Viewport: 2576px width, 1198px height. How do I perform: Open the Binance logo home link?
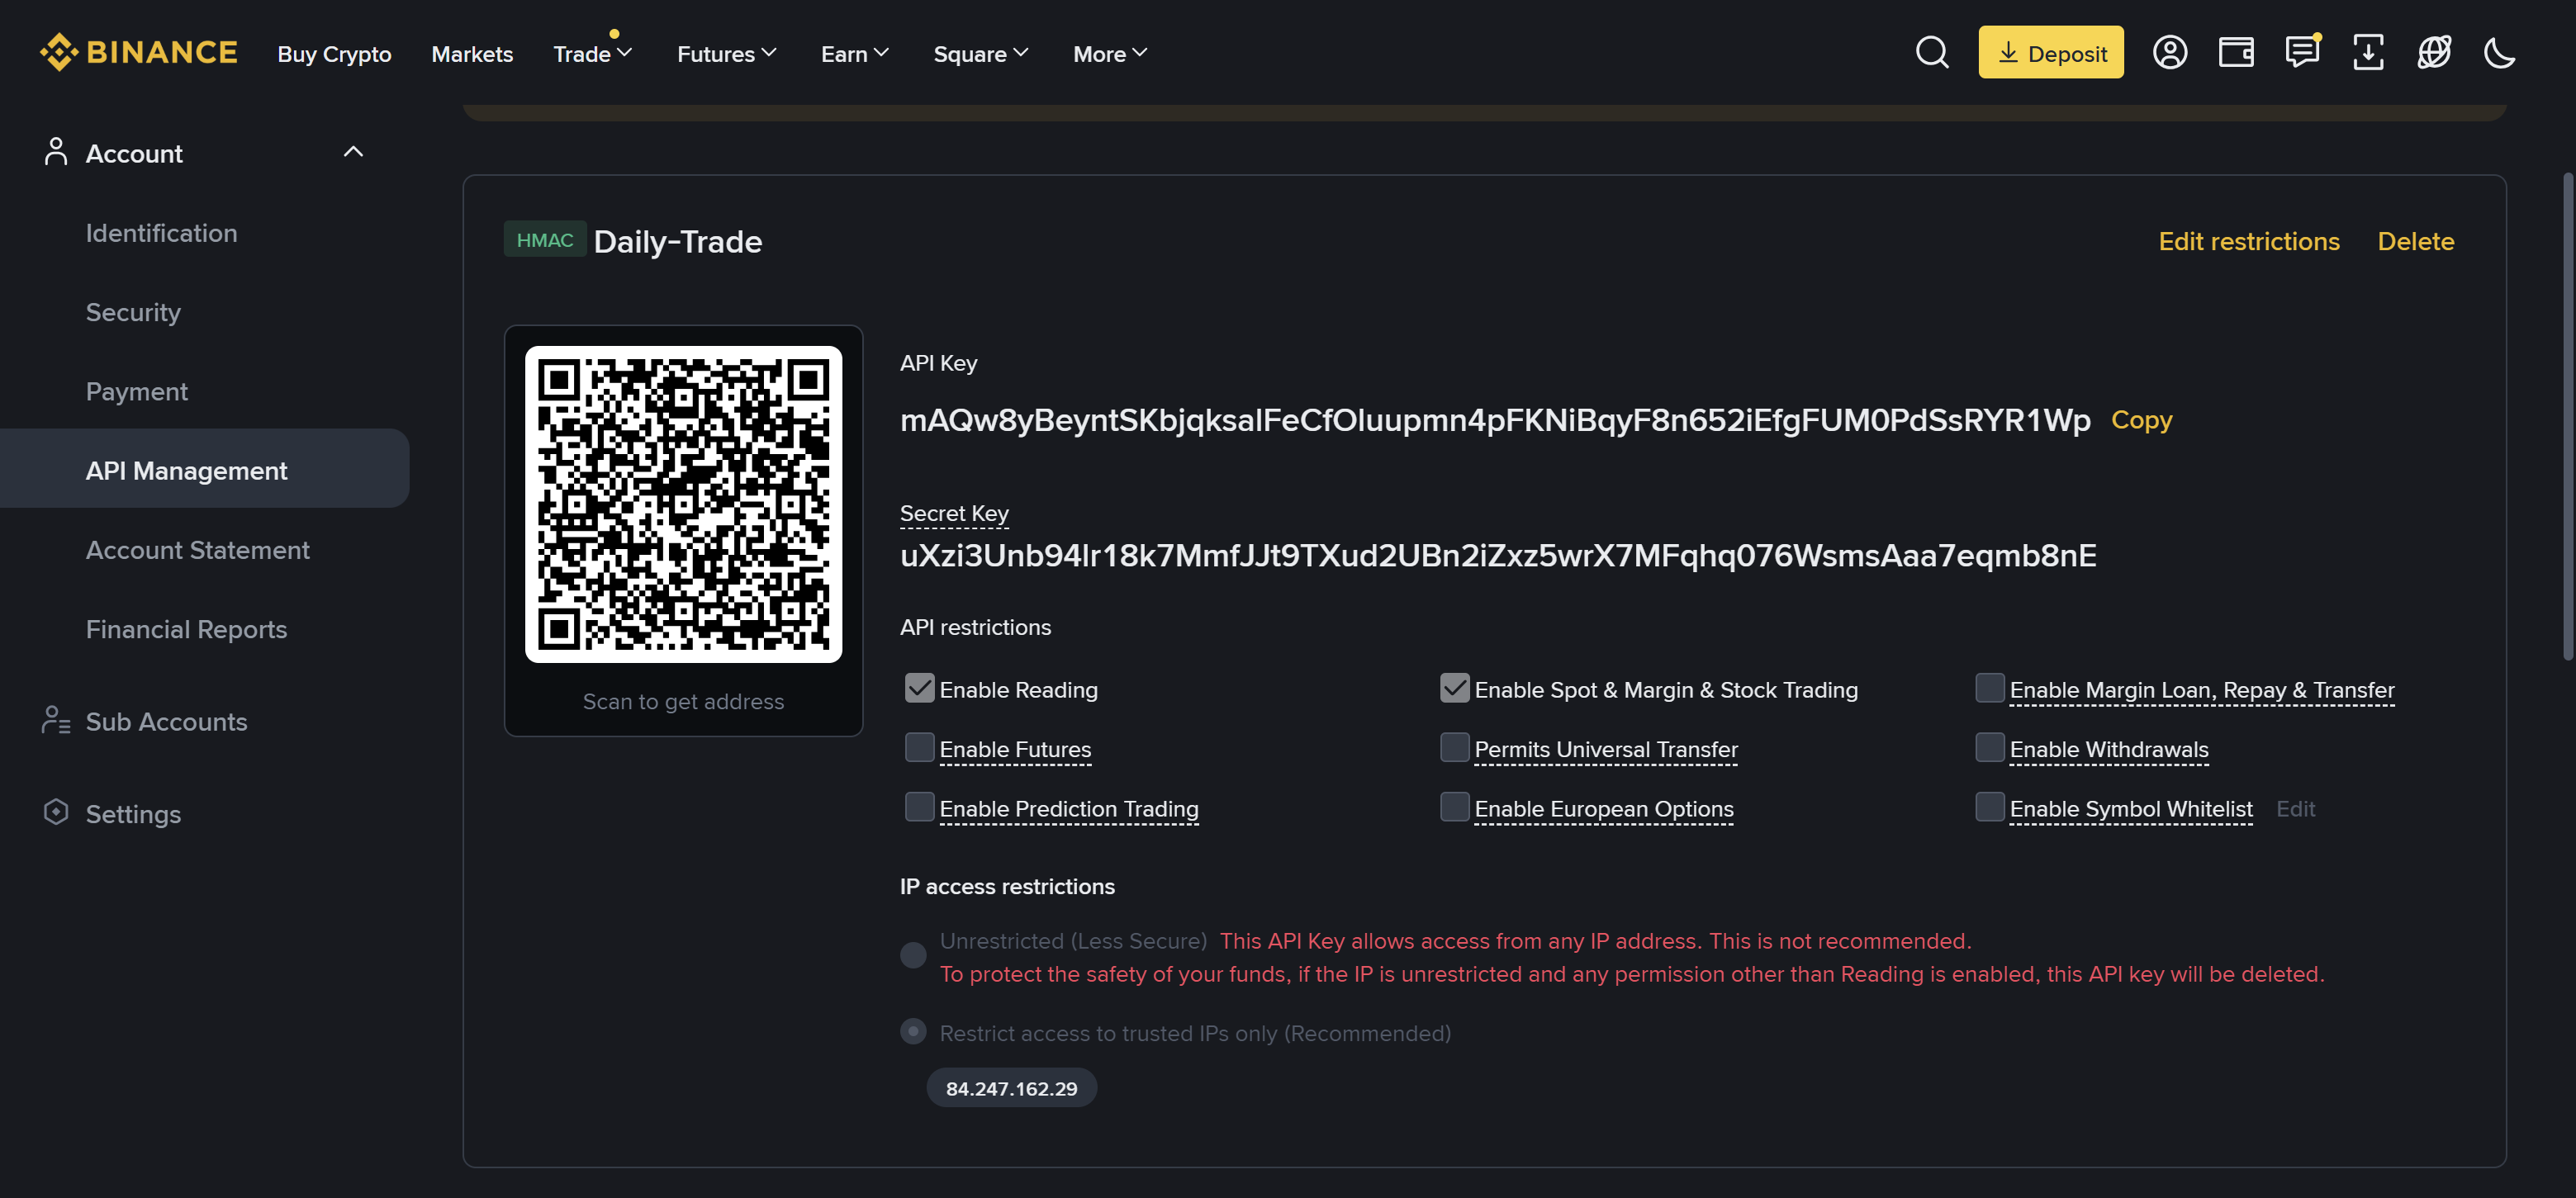[138, 52]
